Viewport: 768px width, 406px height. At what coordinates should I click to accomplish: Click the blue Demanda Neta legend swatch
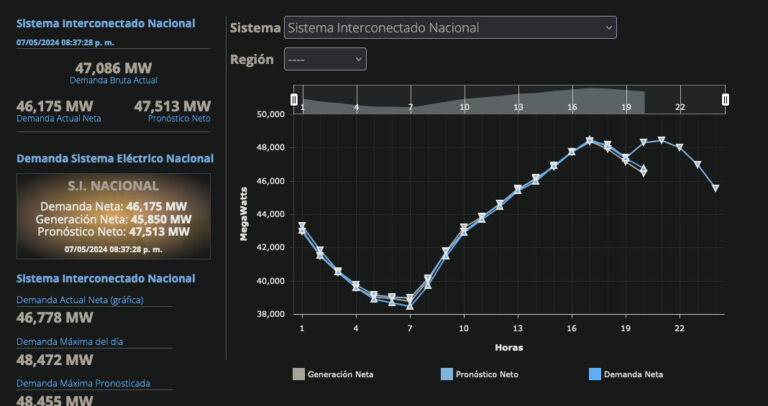(596, 375)
